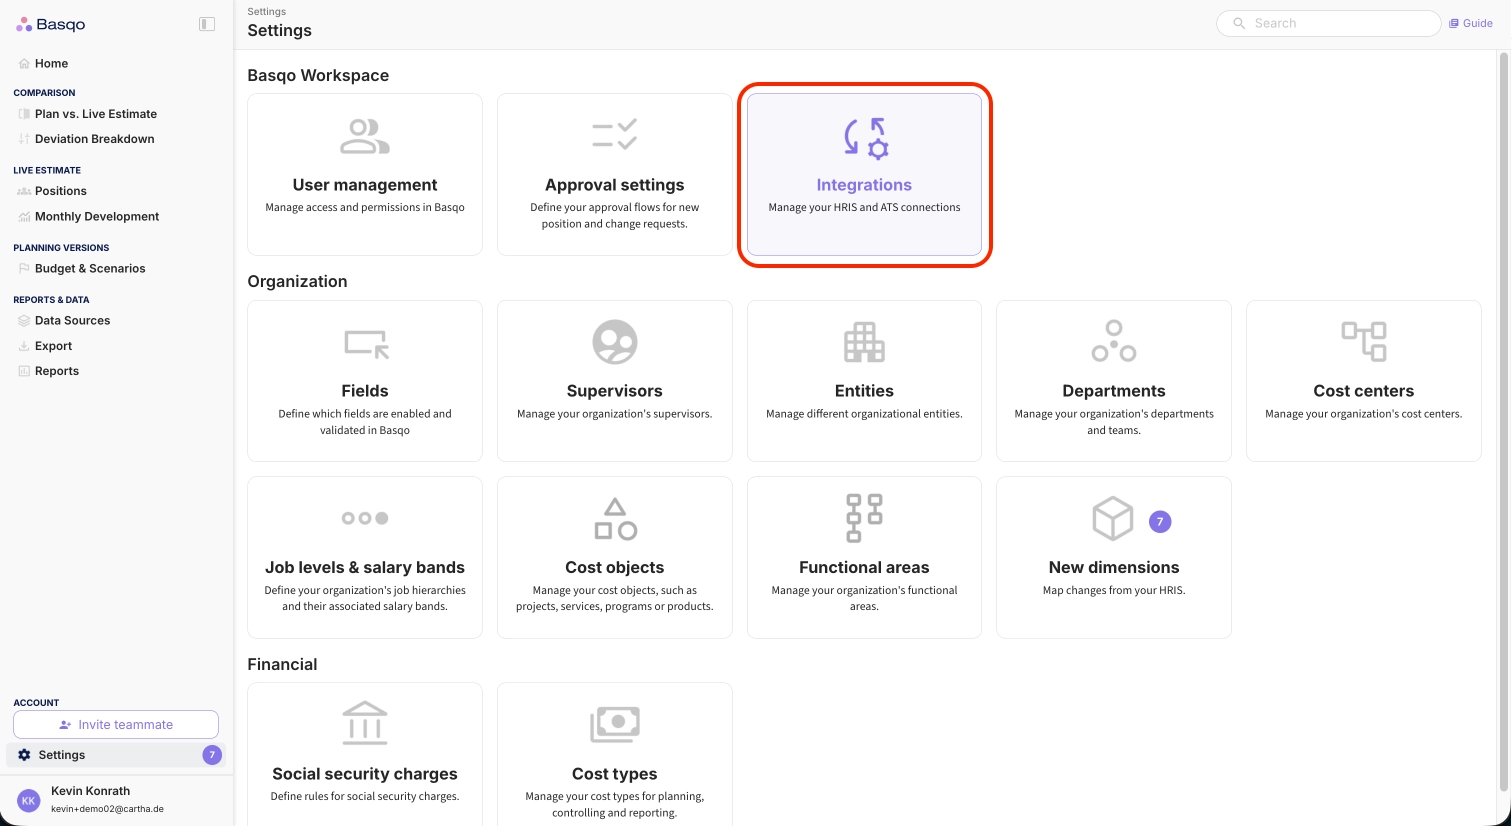
Task: Click Invite teammate button
Action: tap(116, 725)
